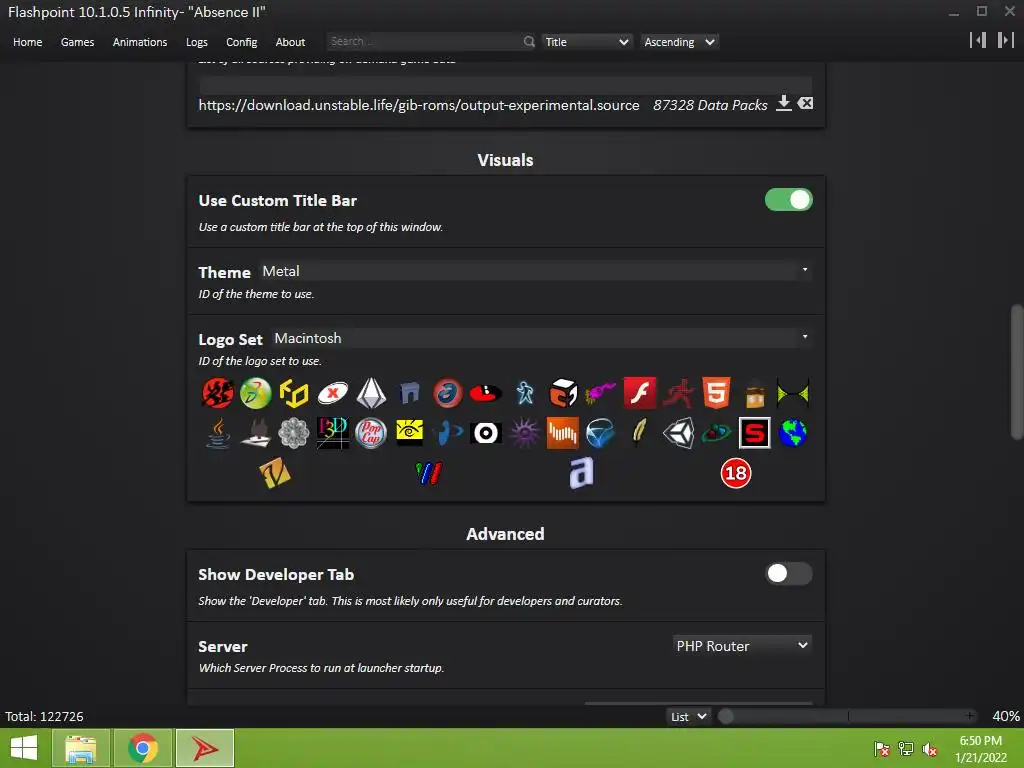Click the Flashpoint taskbar icon
Image resolution: width=1024 pixels, height=768 pixels.
[204, 748]
